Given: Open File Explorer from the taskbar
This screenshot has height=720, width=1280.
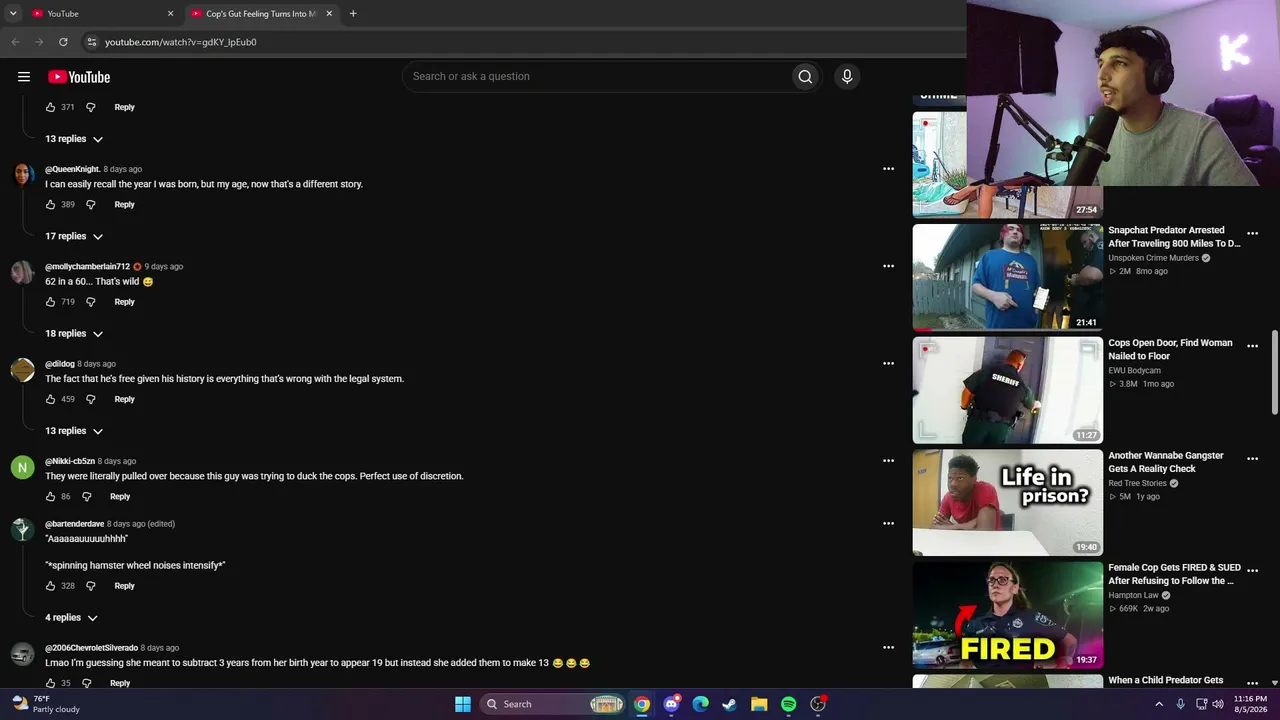Looking at the screenshot, I should (x=759, y=704).
